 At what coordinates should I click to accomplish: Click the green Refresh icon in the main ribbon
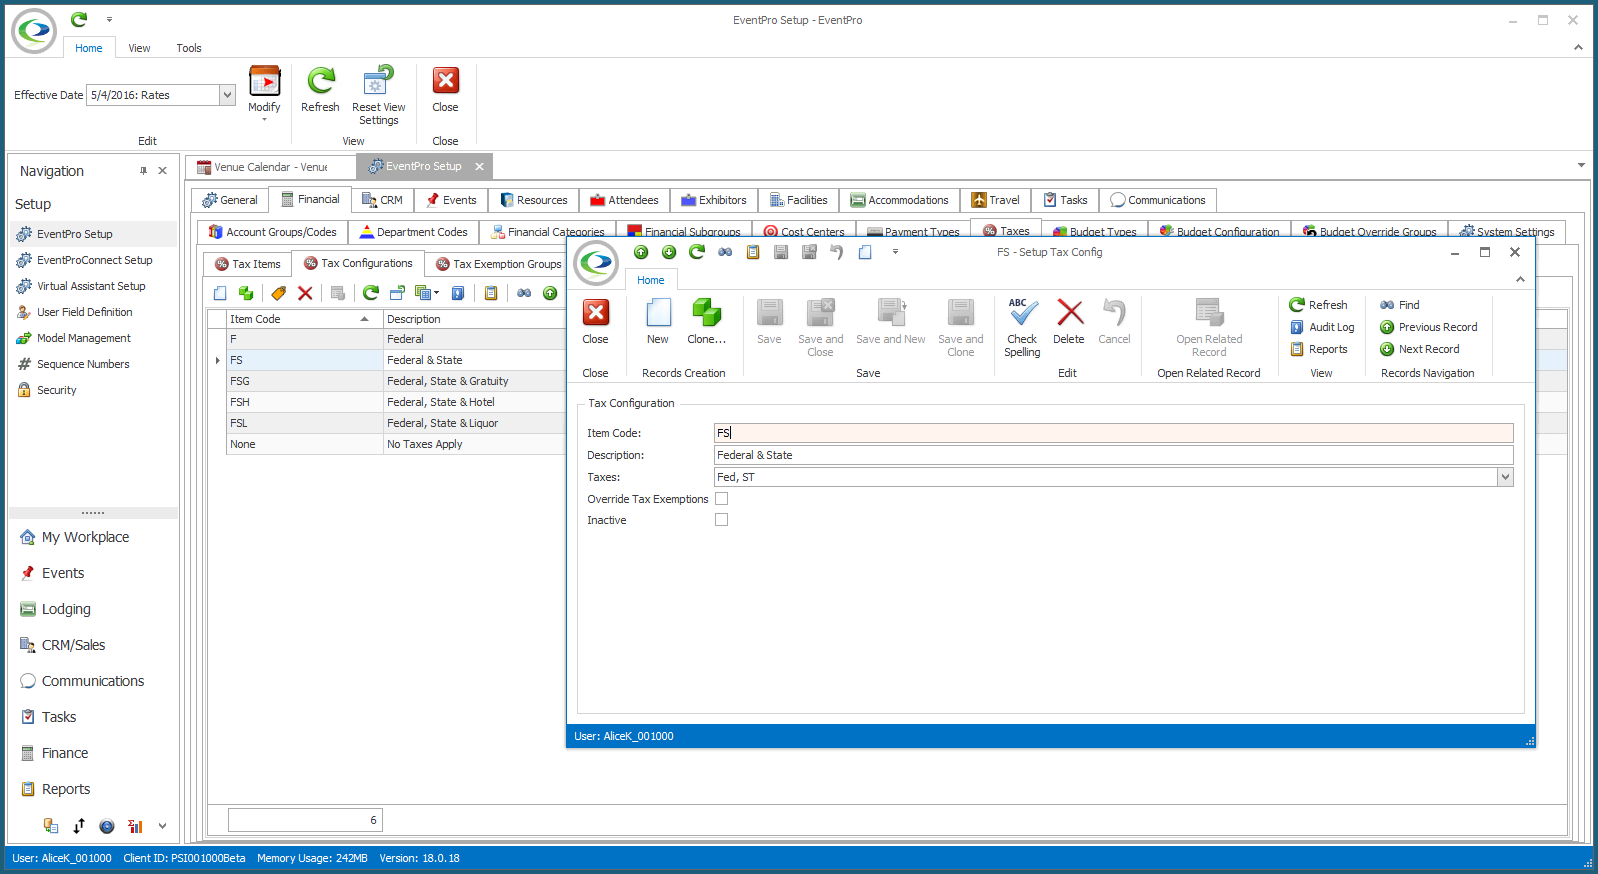[x=321, y=81]
